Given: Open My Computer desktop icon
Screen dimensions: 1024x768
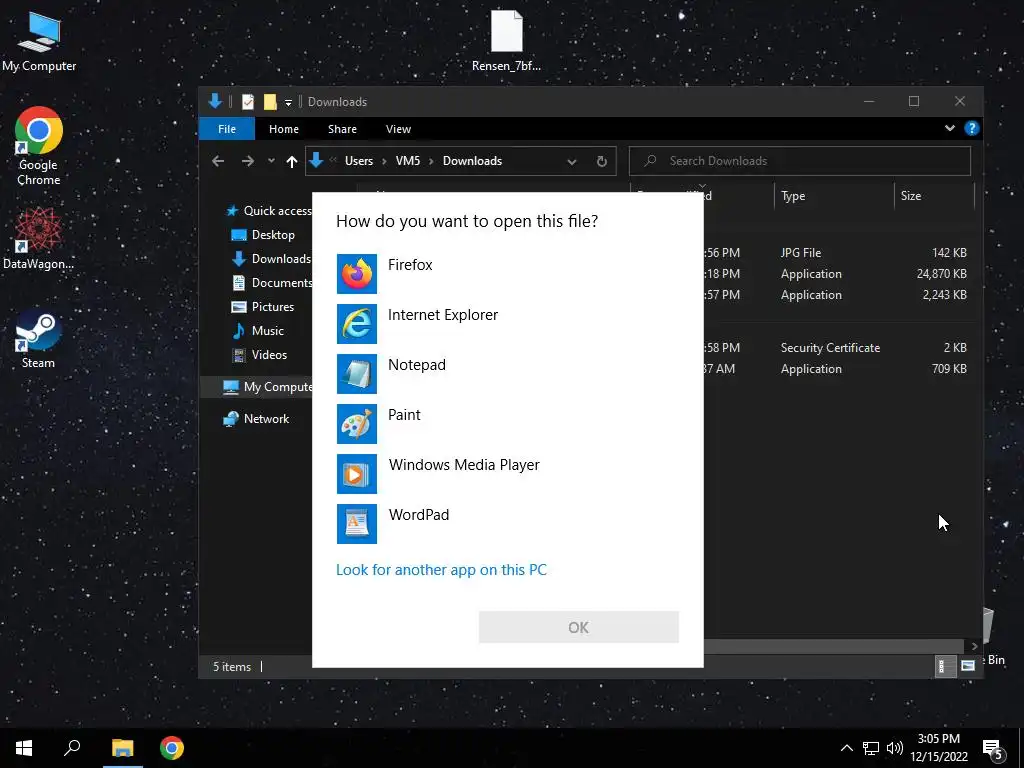Looking at the screenshot, I should [39, 40].
